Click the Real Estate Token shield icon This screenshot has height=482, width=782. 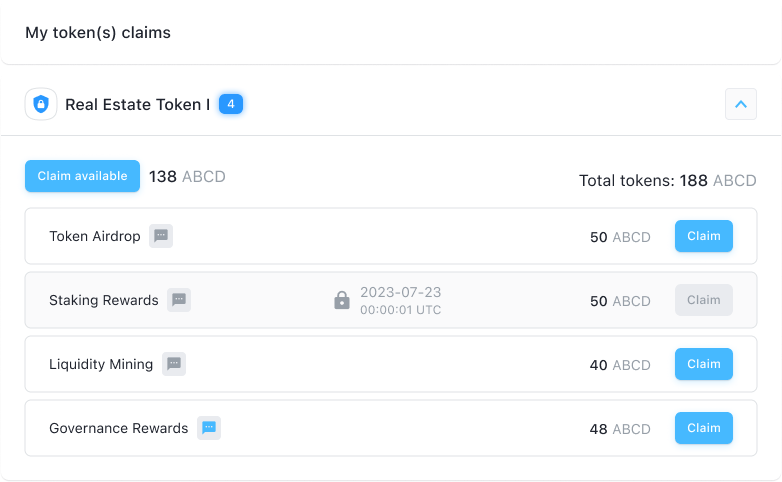(41, 104)
